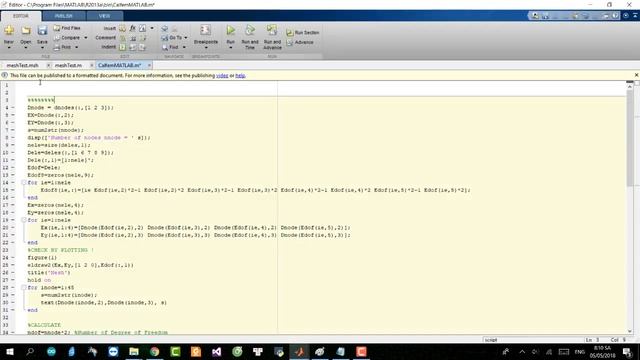The height and width of the screenshot is (360, 640).
Task: Click the Run and Time icon
Action: [x=250, y=30]
